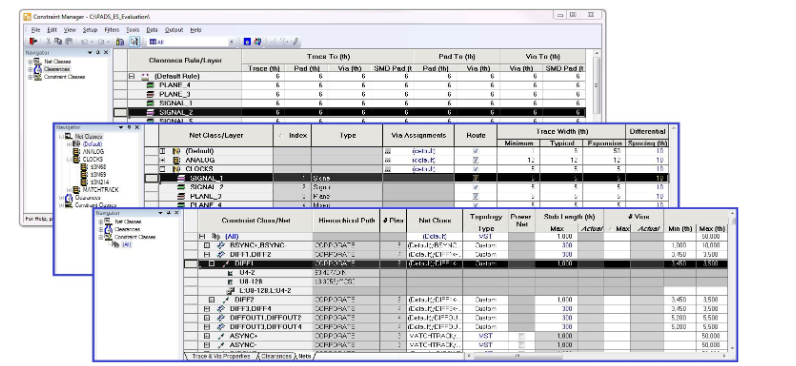The image size is (796, 366).
Task: Click the highlighted cross-probe toolbar icon
Action: 134,42
